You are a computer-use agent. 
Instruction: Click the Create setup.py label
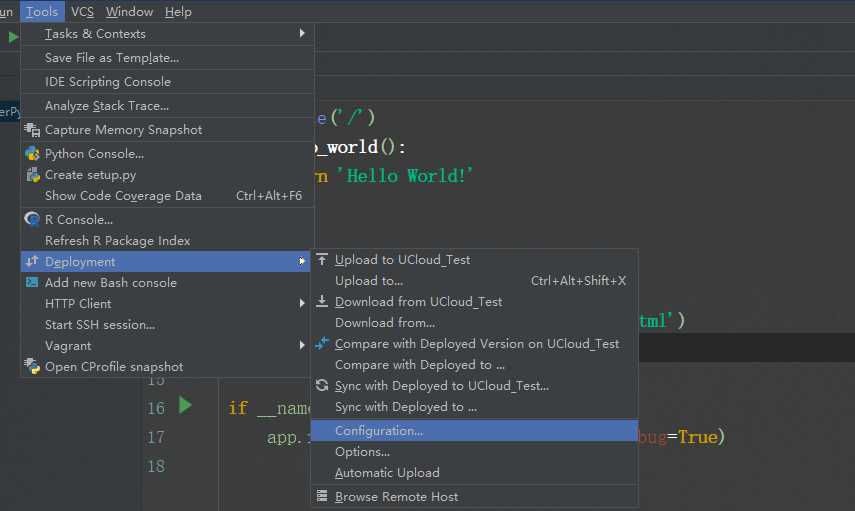pos(91,175)
